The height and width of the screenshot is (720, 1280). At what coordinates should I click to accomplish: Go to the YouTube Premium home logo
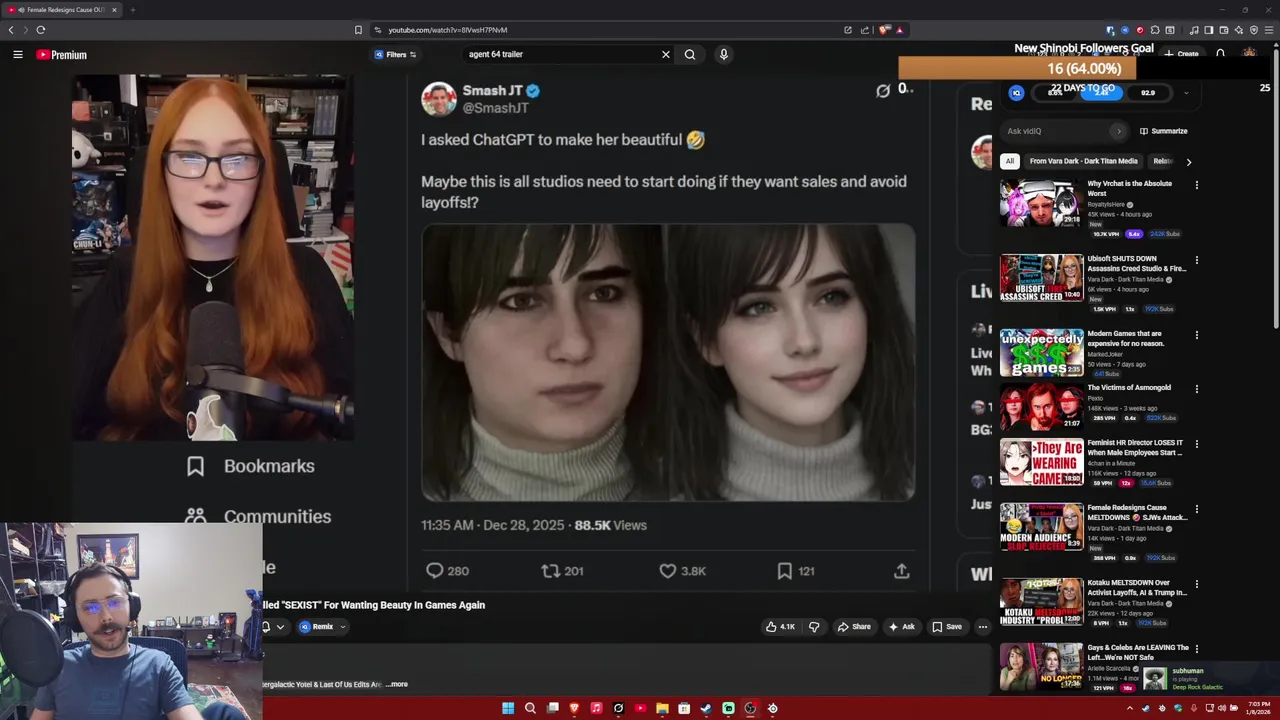click(62, 55)
